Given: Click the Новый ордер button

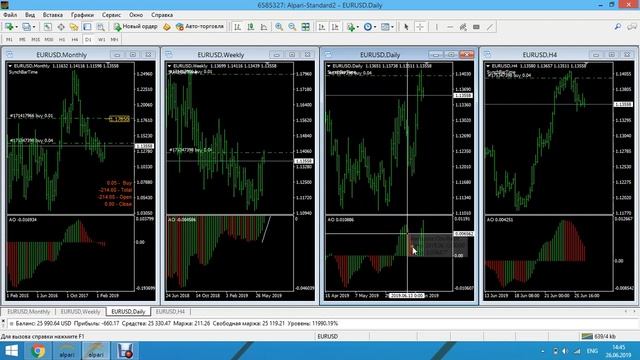Looking at the screenshot, I should (x=136, y=27).
